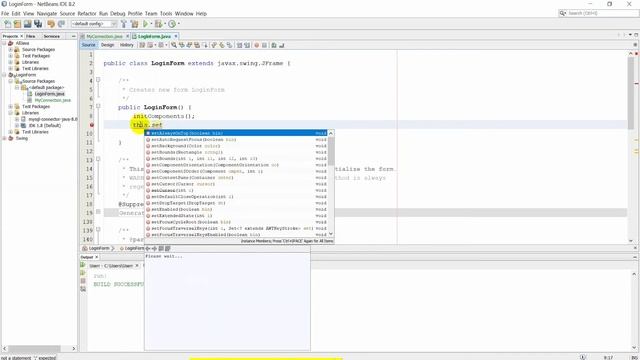640x360 pixels.
Task: Expand Generated Code fold at line 19
Action: tap(98, 212)
